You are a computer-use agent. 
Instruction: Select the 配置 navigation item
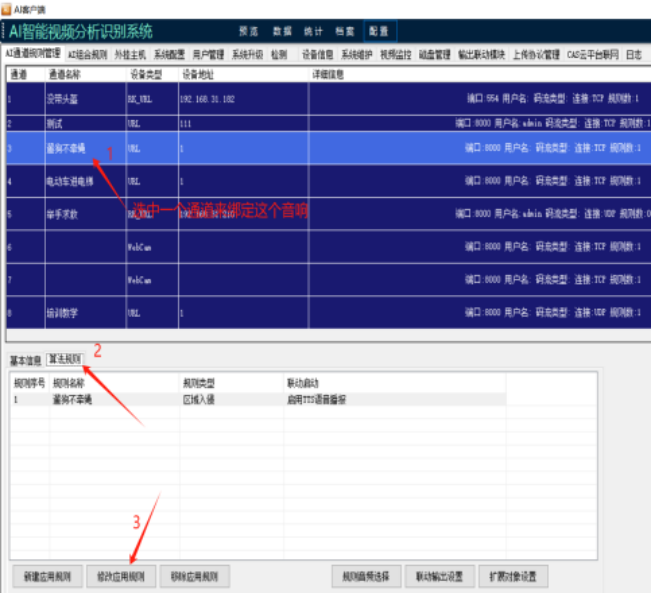click(379, 31)
